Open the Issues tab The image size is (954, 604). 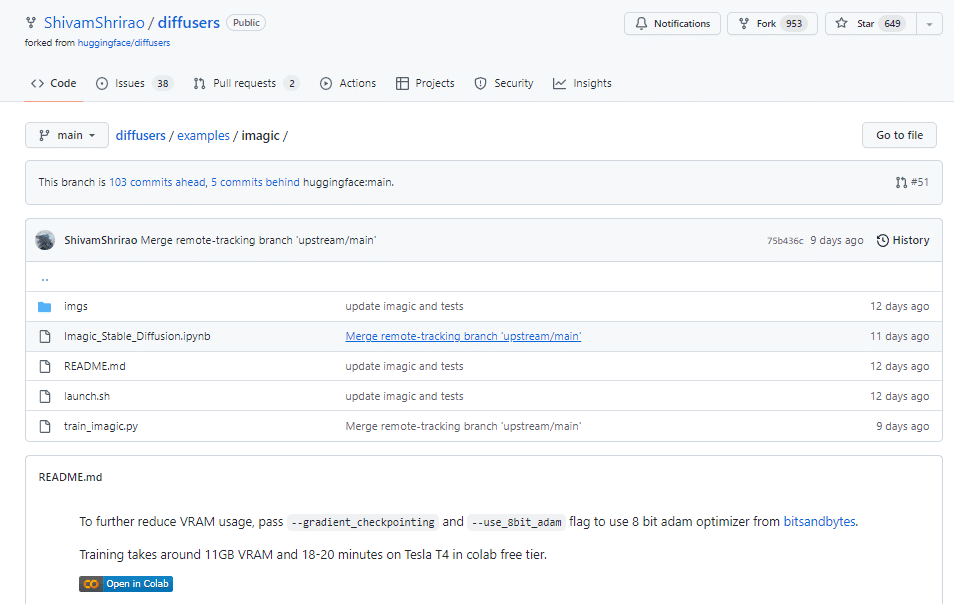pos(134,83)
